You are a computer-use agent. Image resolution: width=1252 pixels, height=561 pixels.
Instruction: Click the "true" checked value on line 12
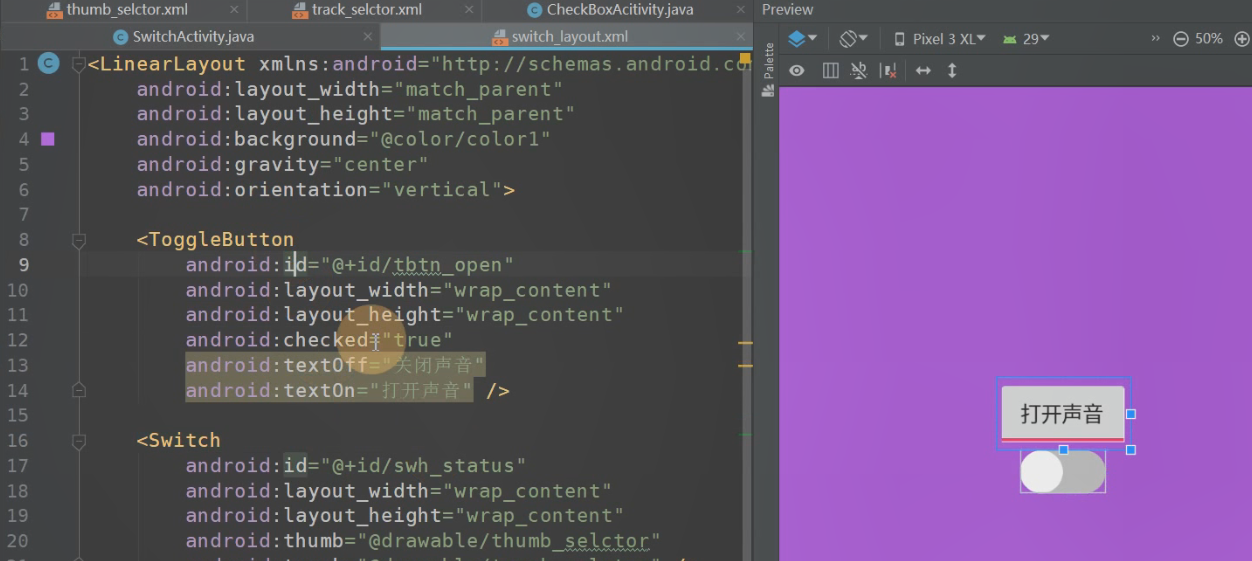point(417,340)
